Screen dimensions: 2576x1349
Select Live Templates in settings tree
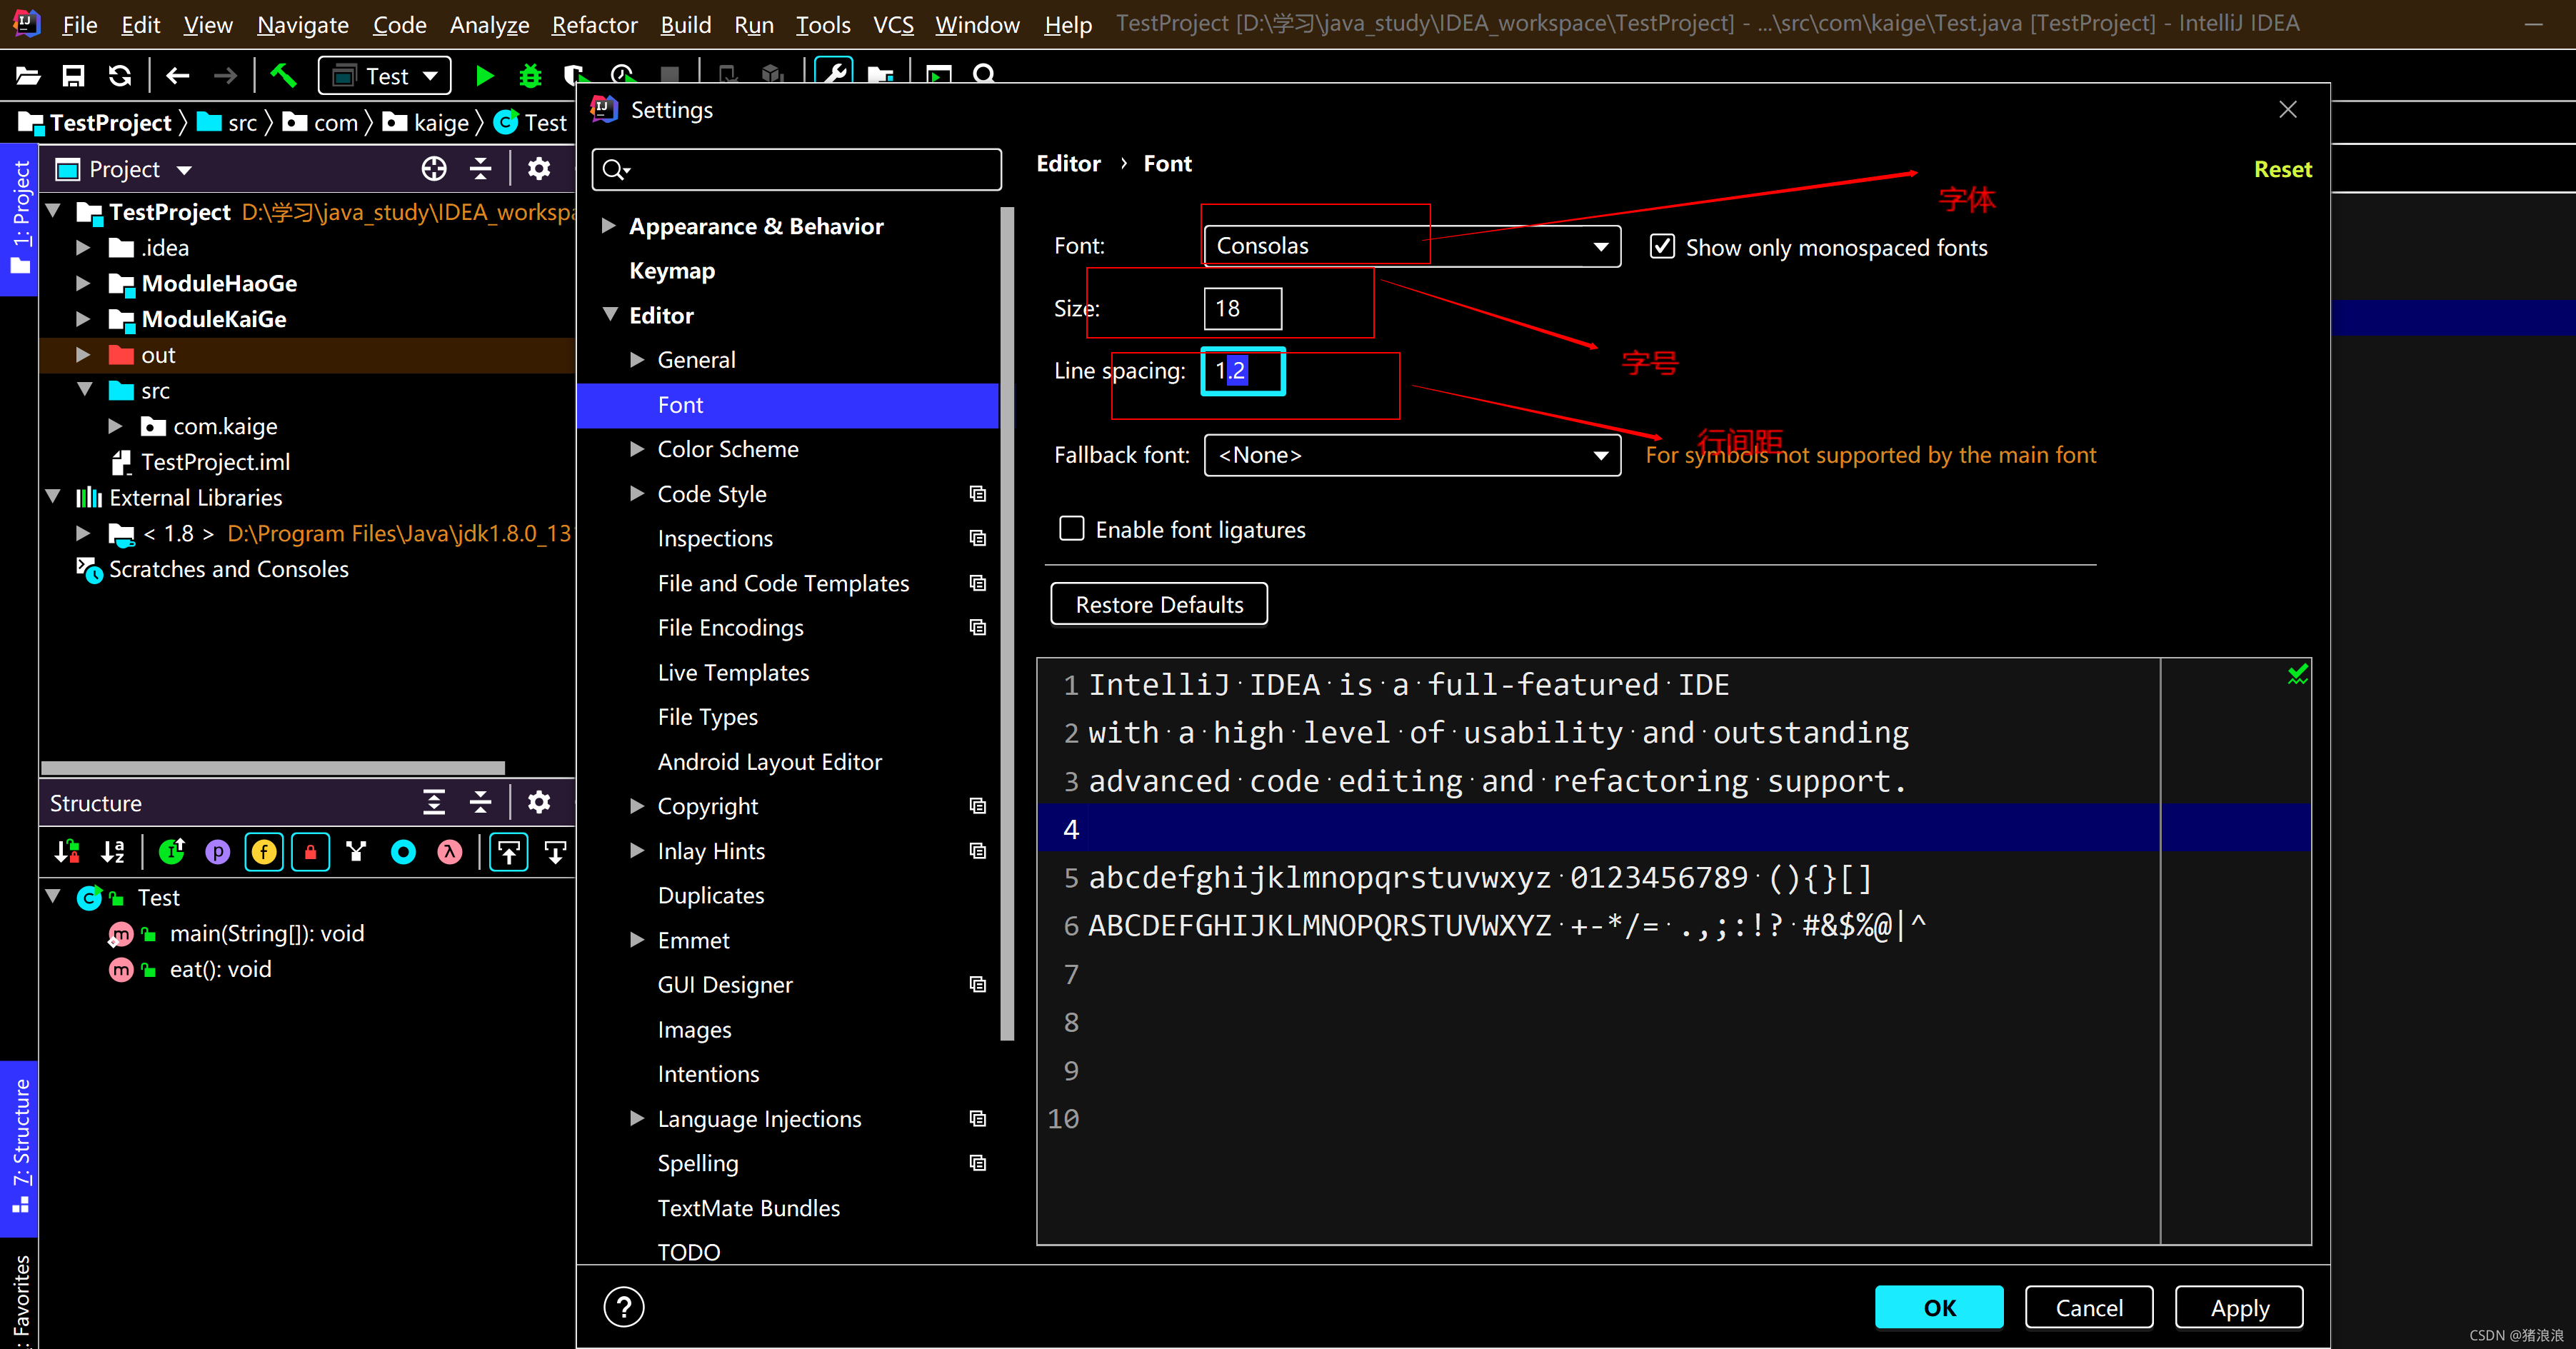(x=733, y=672)
